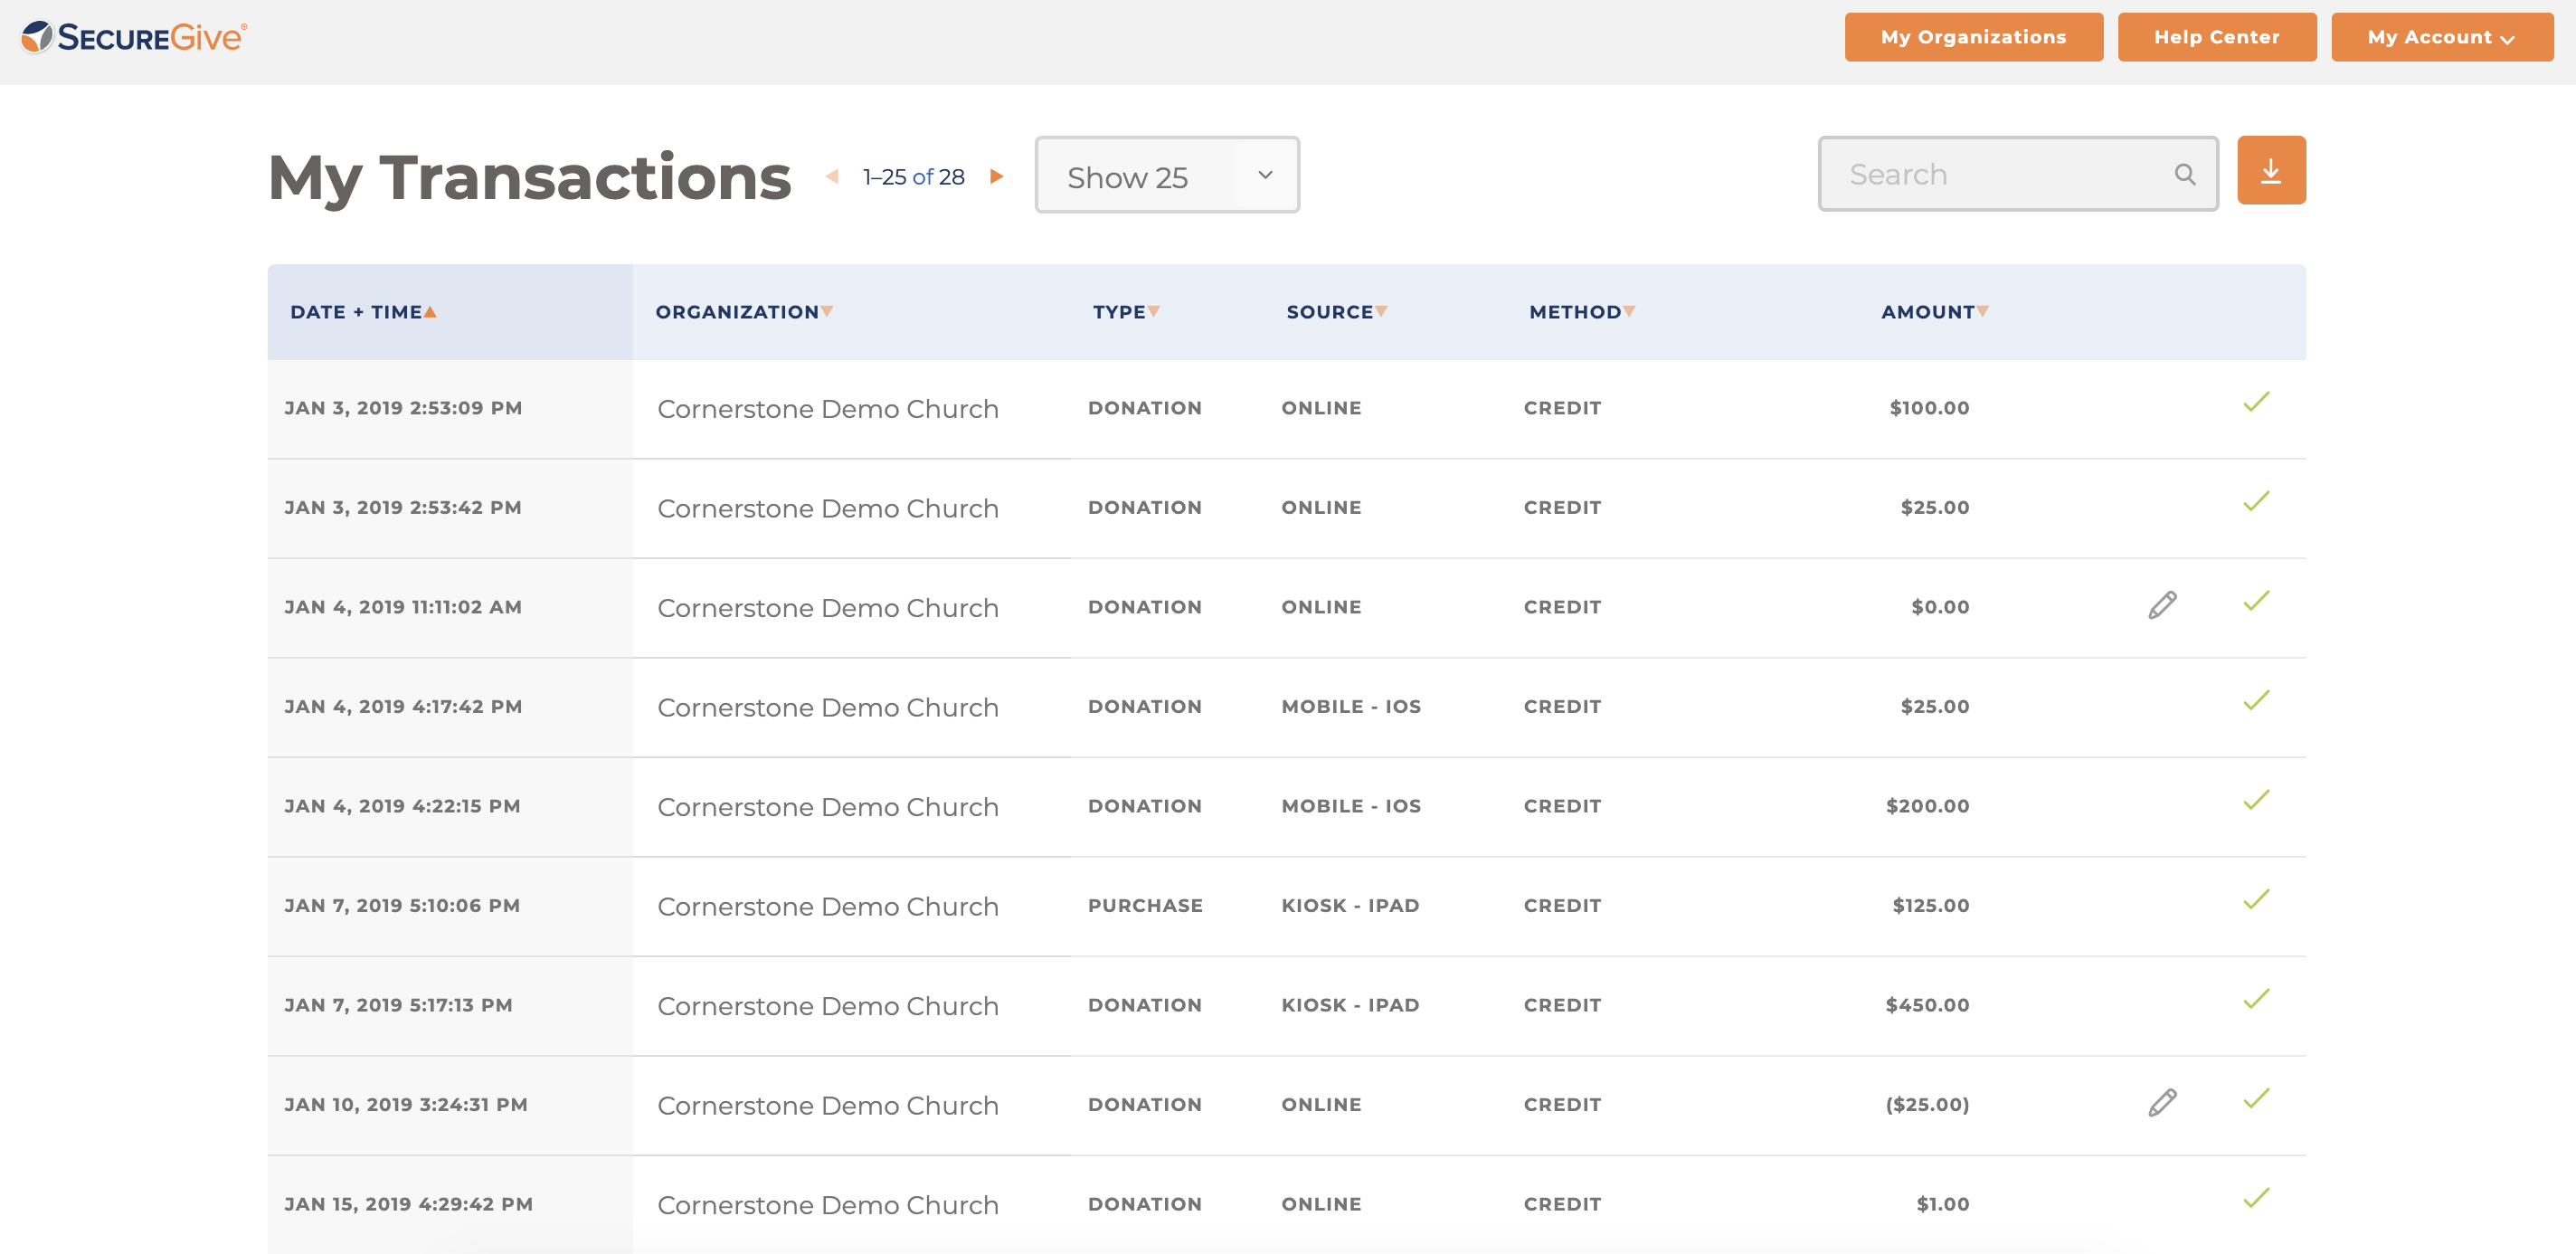The height and width of the screenshot is (1254, 2576).
Task: Click checkmark for $200.00 row
Action: click(2256, 800)
